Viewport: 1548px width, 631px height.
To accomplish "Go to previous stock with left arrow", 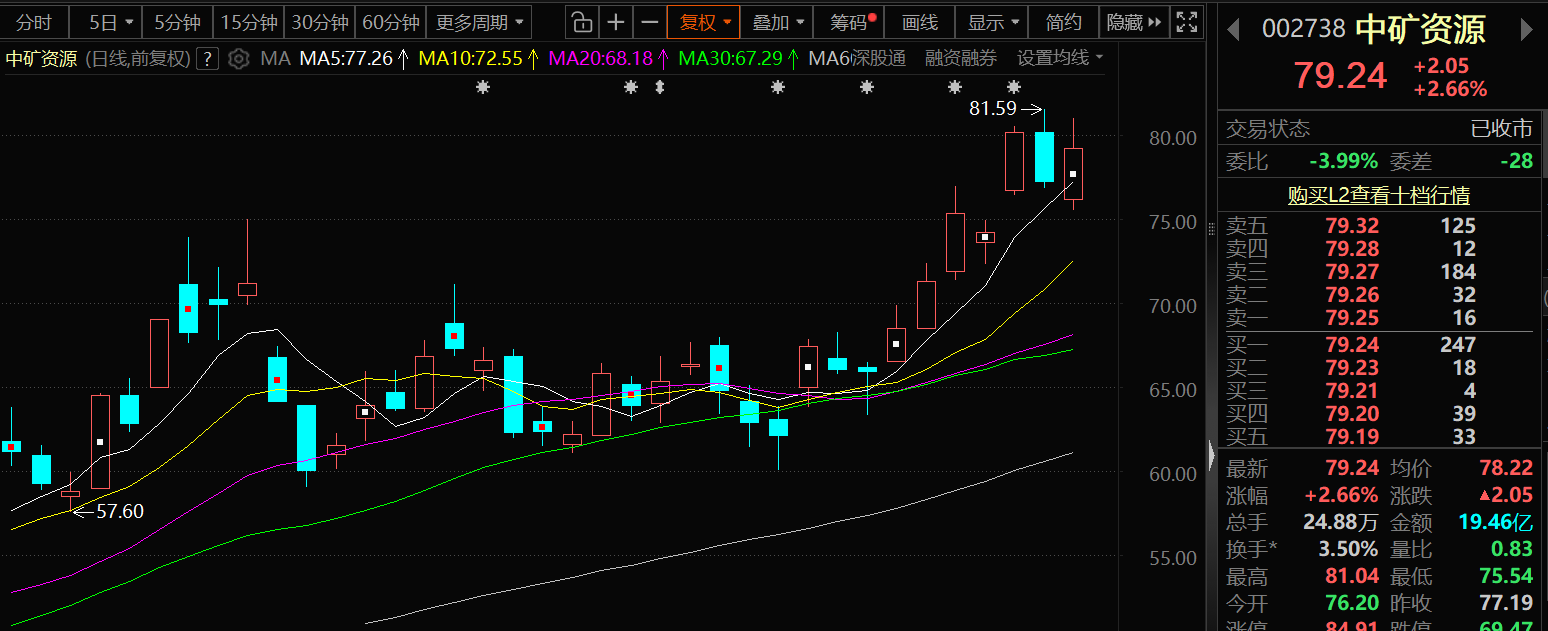I will (1234, 30).
